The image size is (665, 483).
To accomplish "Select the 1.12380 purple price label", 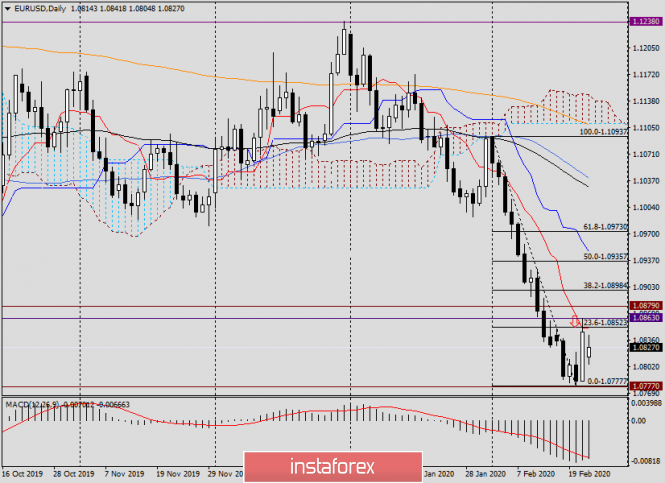I will pyautogui.click(x=641, y=21).
